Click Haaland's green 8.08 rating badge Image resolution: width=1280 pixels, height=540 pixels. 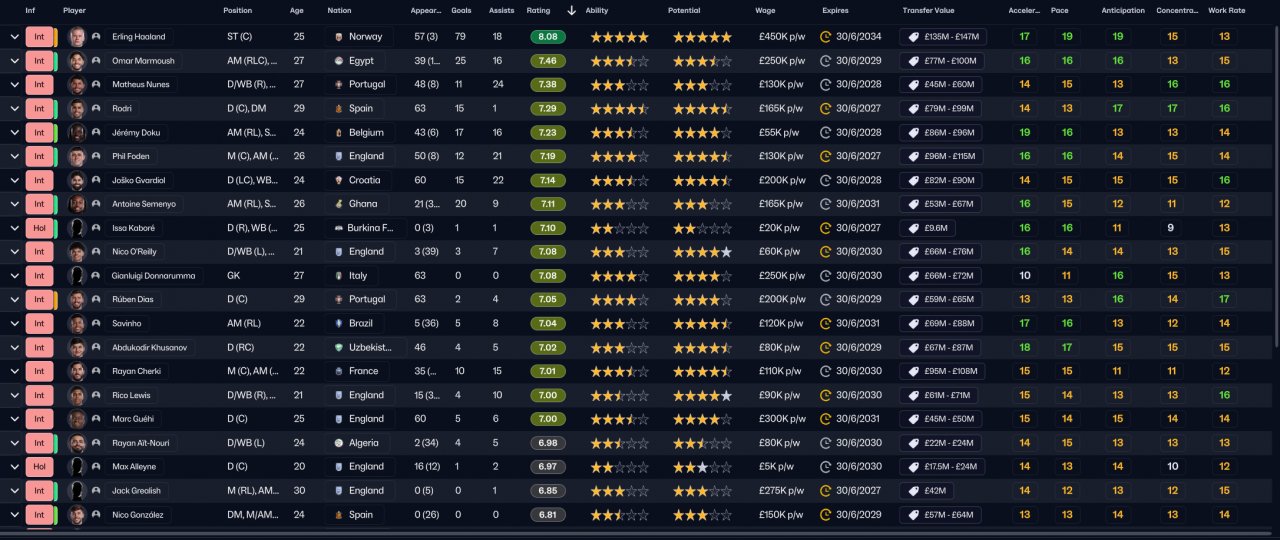pos(548,37)
